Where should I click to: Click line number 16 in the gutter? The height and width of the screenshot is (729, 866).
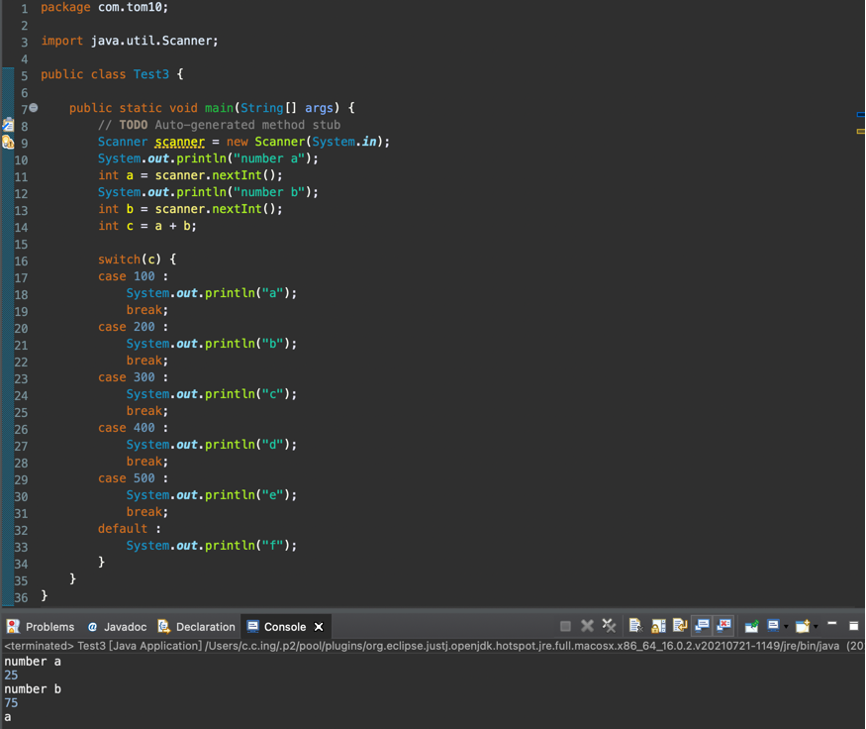point(21,261)
